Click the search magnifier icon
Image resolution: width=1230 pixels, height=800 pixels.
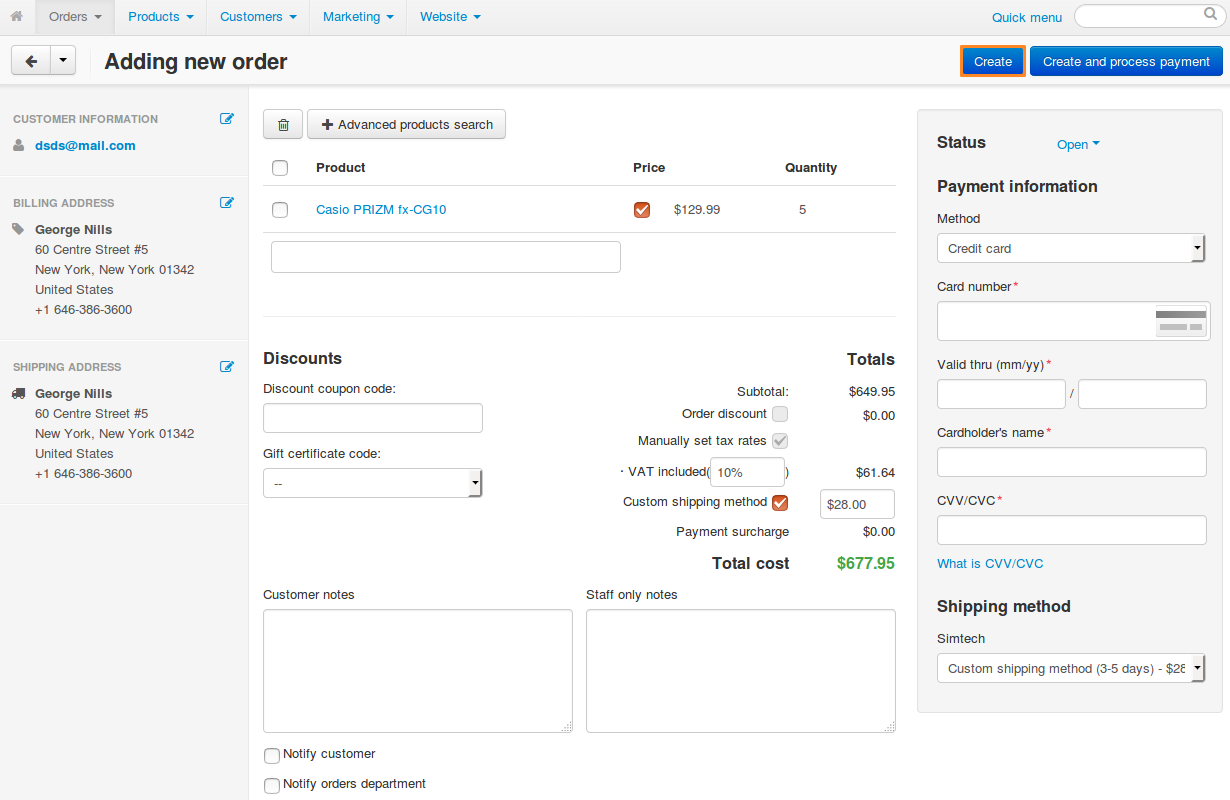(1209, 15)
